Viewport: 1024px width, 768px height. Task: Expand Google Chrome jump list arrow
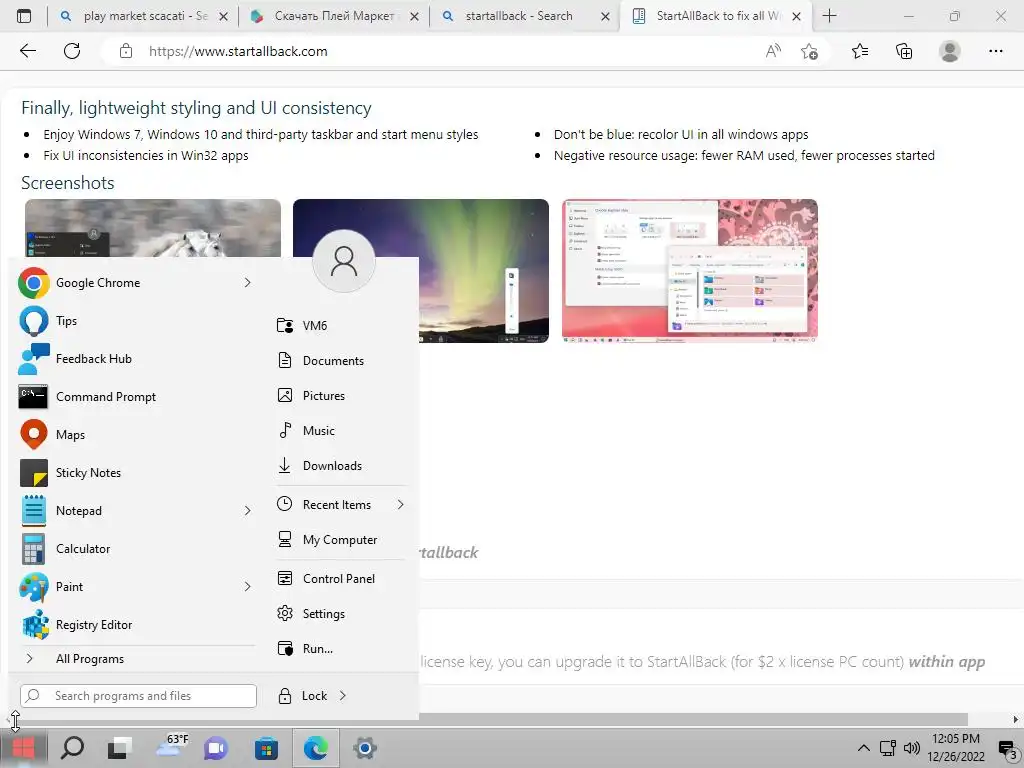click(x=248, y=283)
